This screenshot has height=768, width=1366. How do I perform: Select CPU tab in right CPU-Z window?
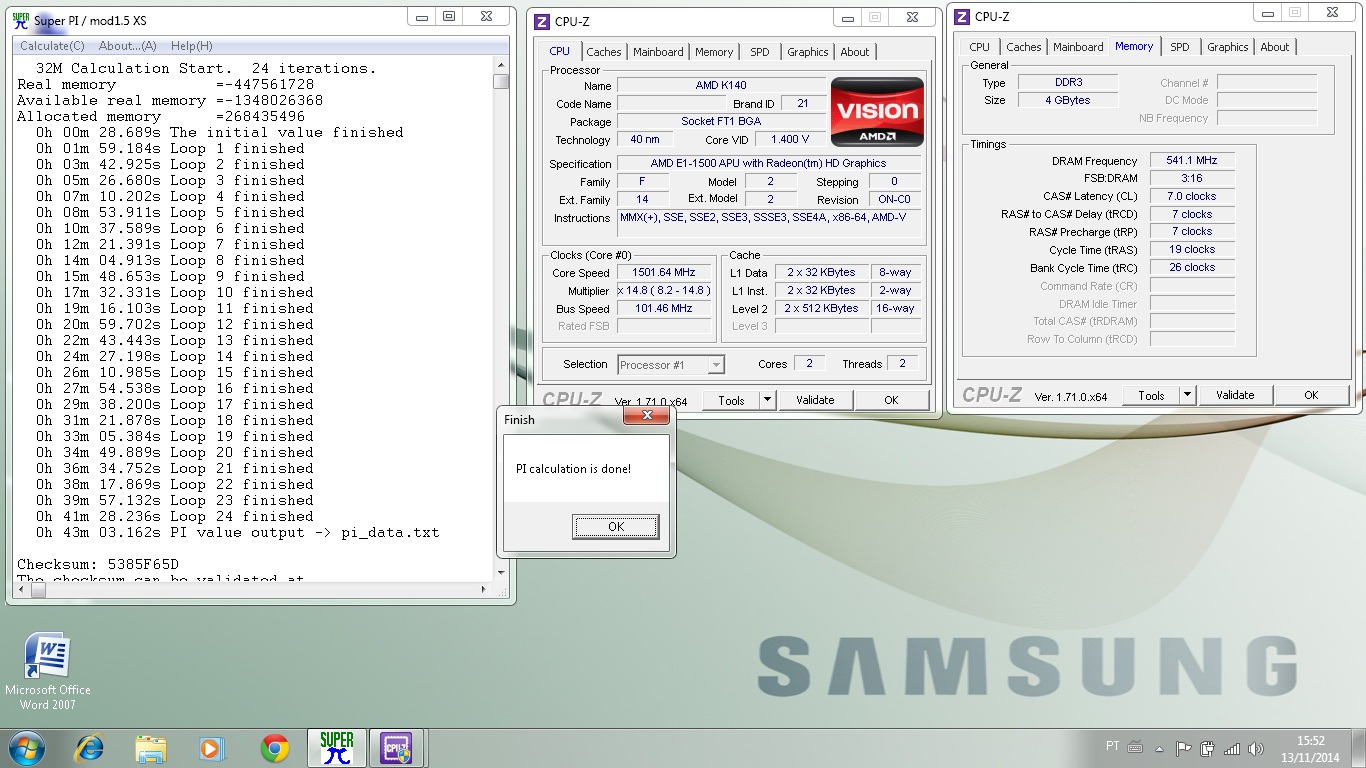[x=980, y=47]
